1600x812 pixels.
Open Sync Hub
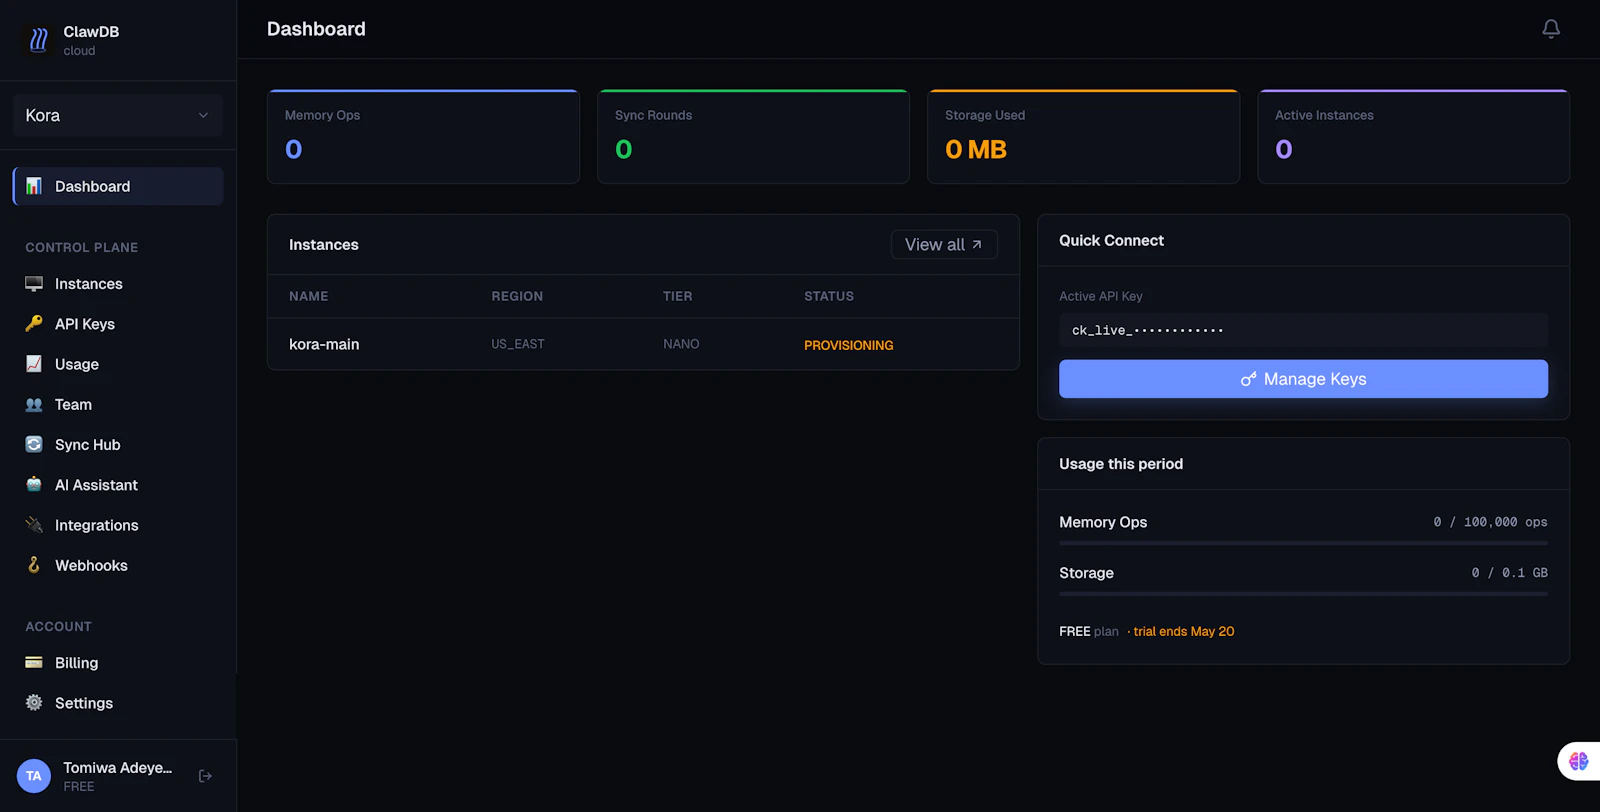click(x=118, y=444)
